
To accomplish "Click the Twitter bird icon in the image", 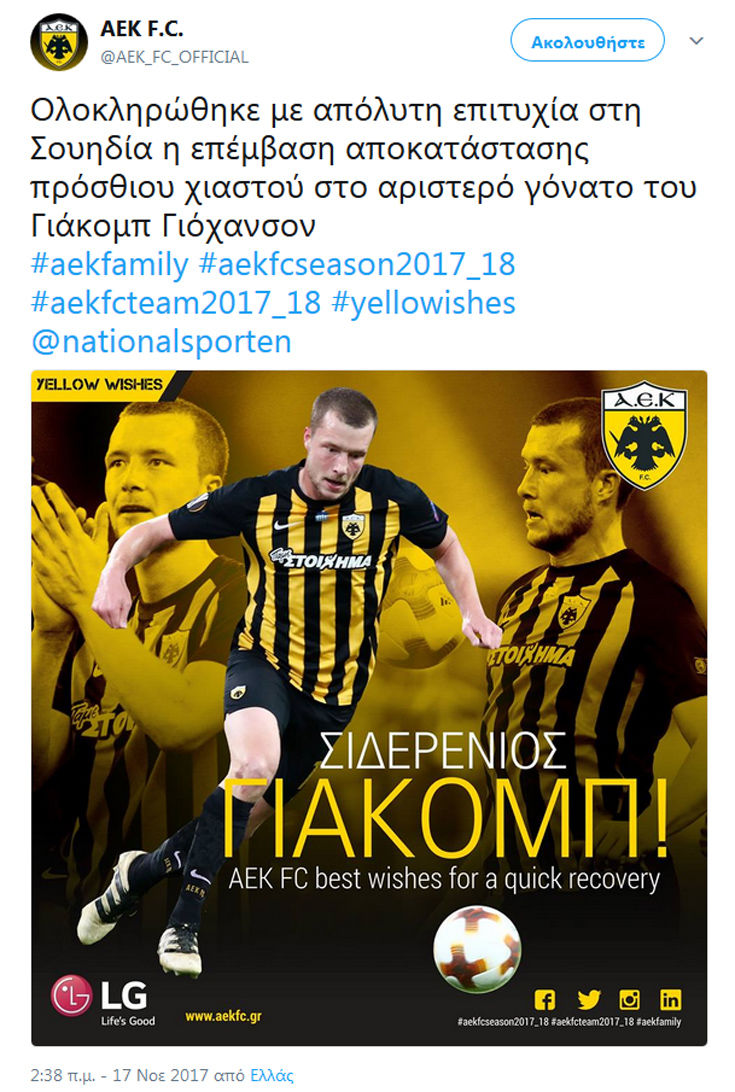I will tap(589, 1000).
